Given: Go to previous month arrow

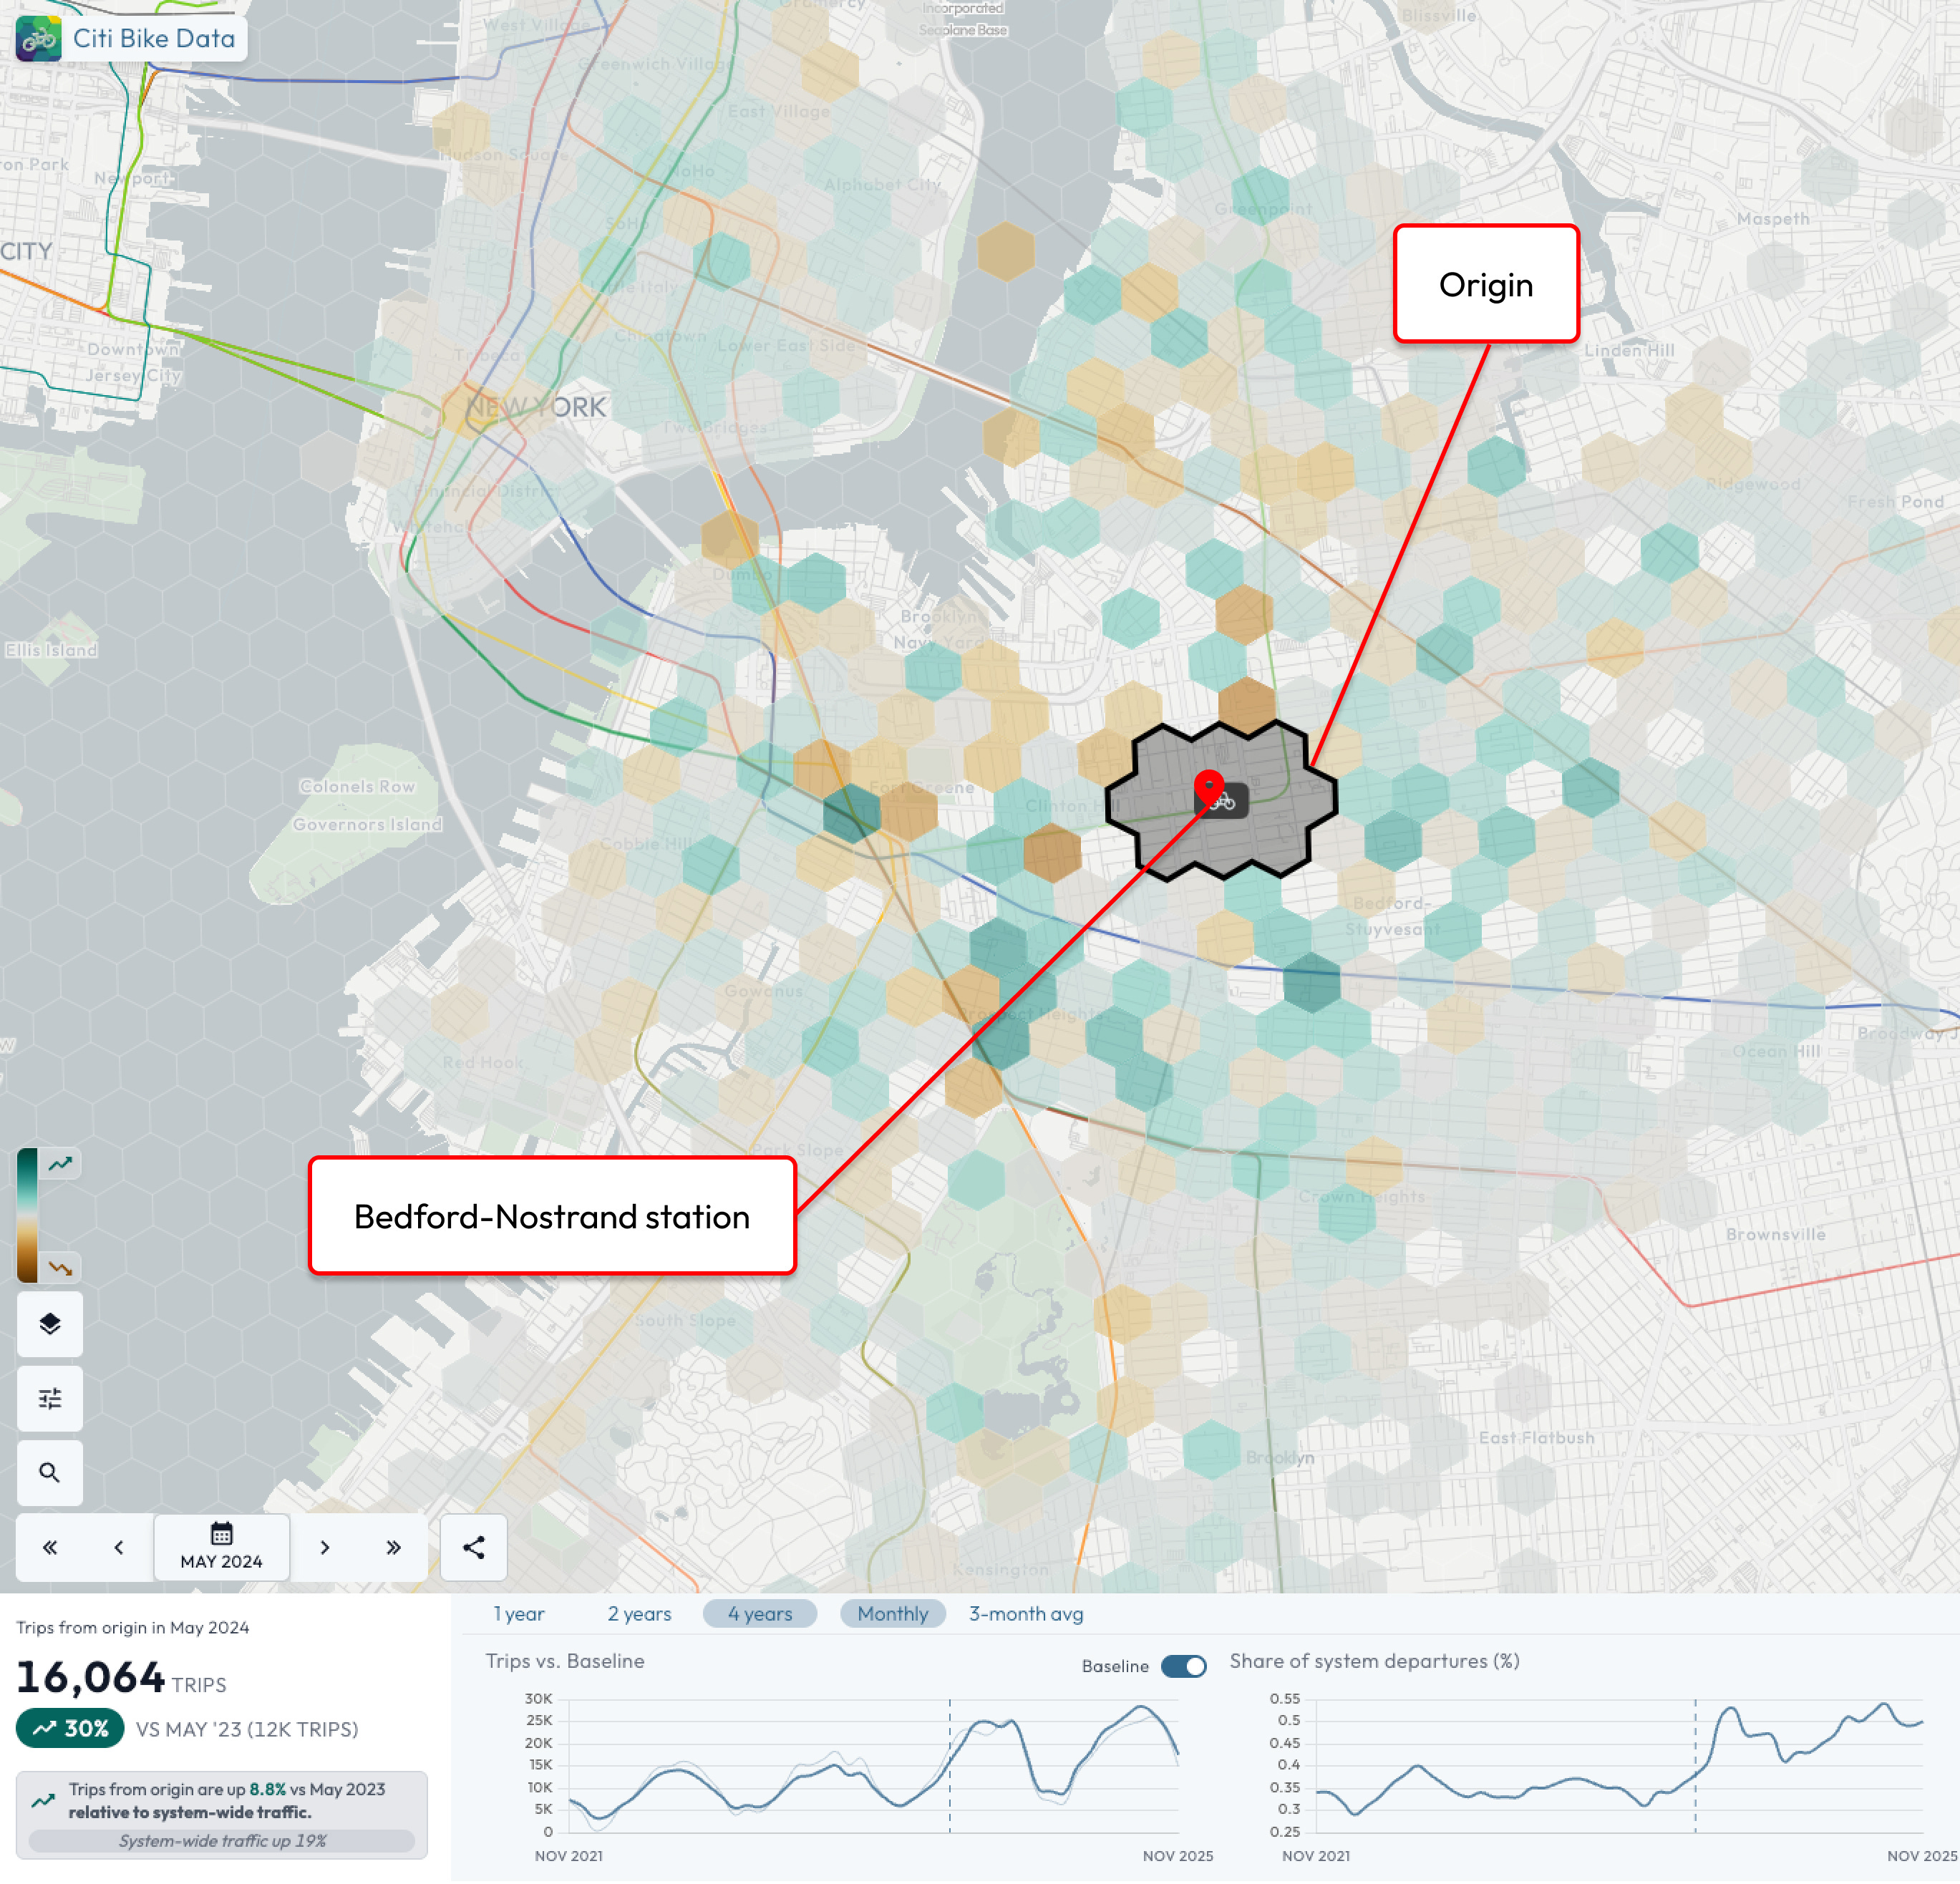Looking at the screenshot, I should [119, 1547].
